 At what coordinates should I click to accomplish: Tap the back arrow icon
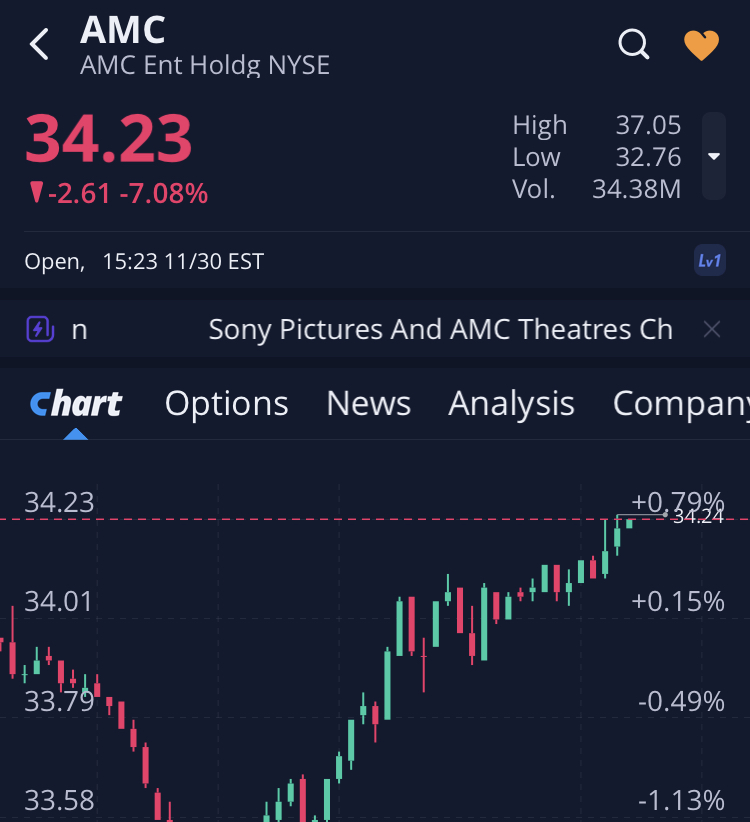click(39, 45)
